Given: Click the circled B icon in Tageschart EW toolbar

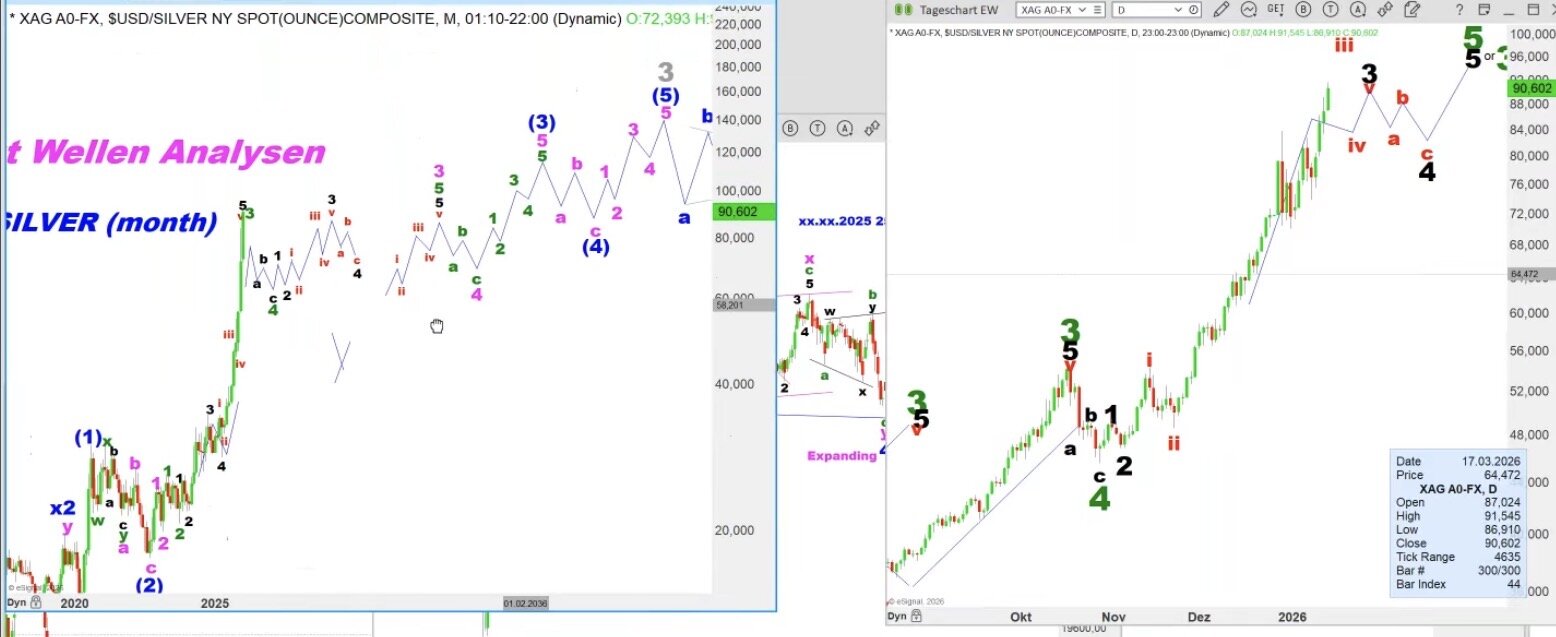Looking at the screenshot, I should 1304,9.
